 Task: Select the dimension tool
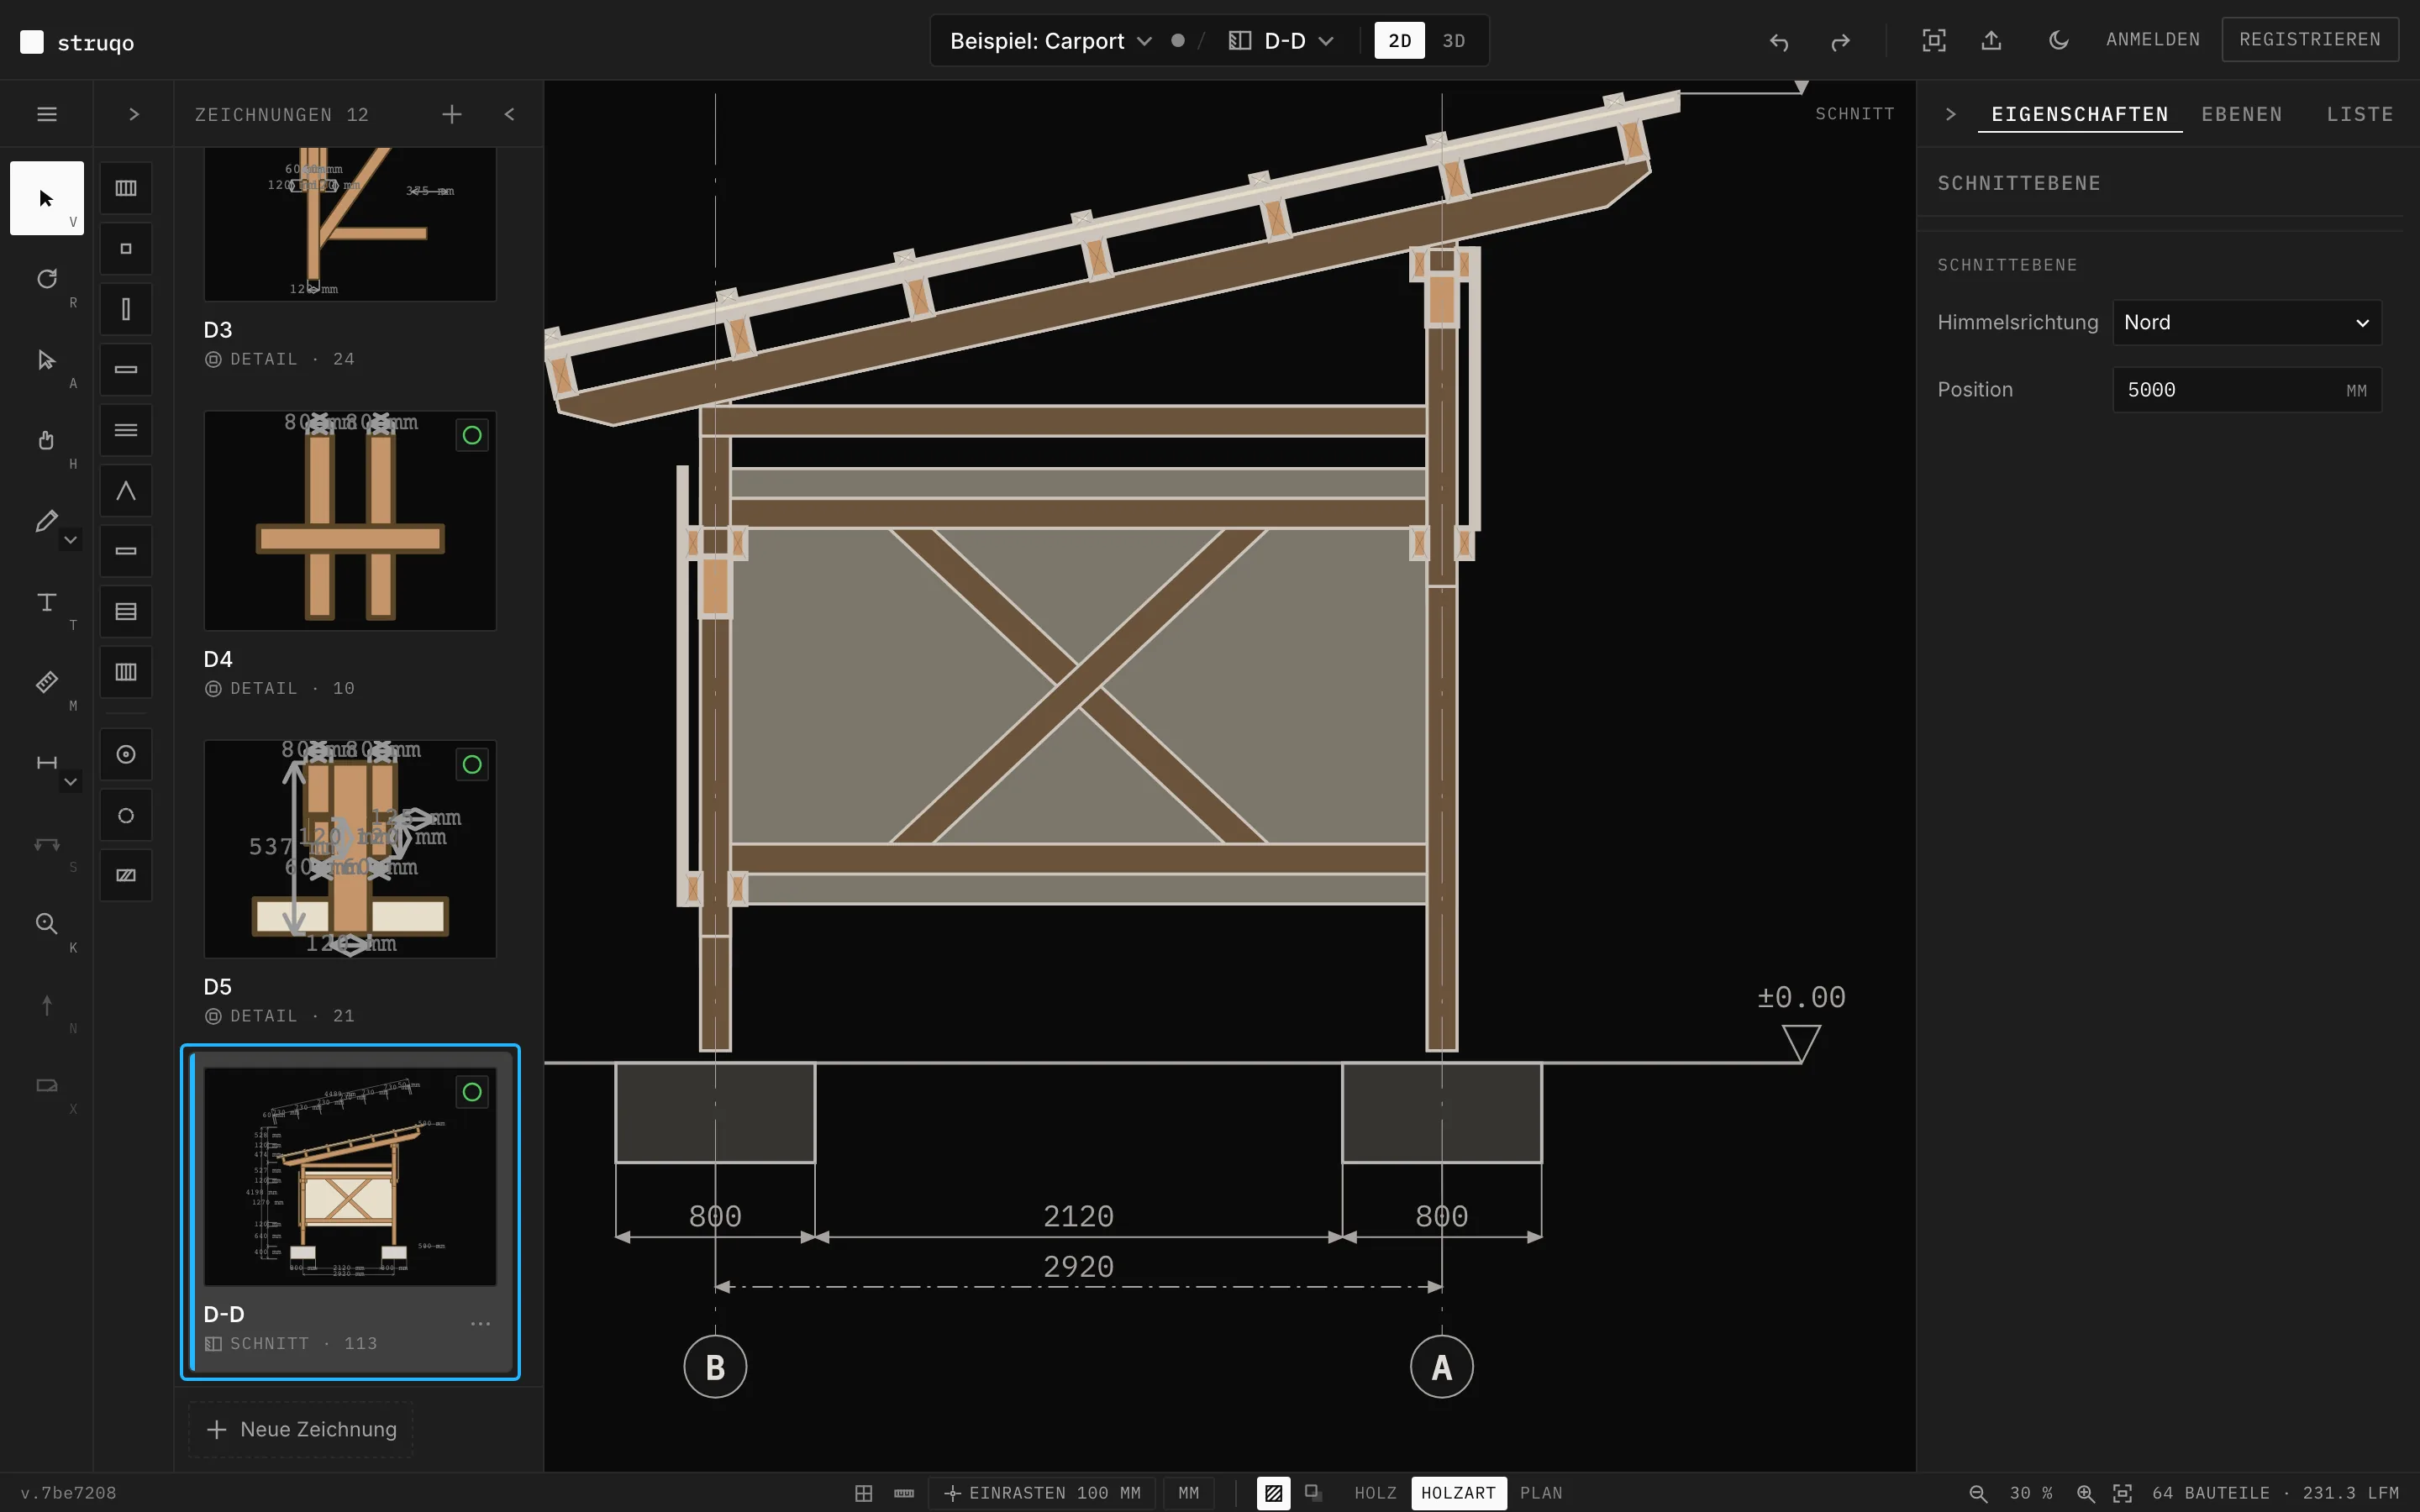click(46, 763)
